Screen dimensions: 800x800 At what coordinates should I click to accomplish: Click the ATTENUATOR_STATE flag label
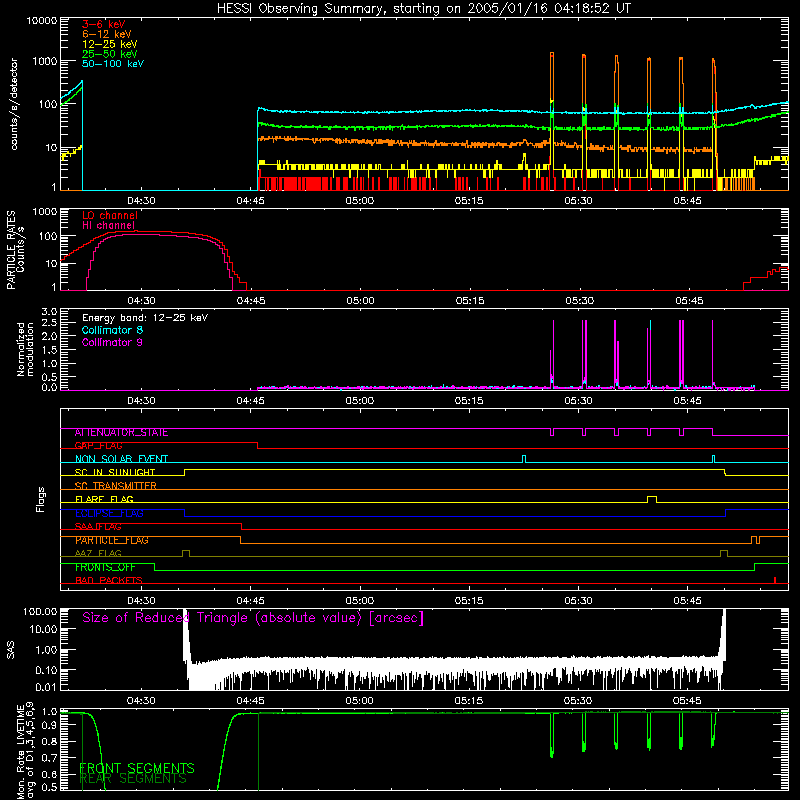coord(121,433)
